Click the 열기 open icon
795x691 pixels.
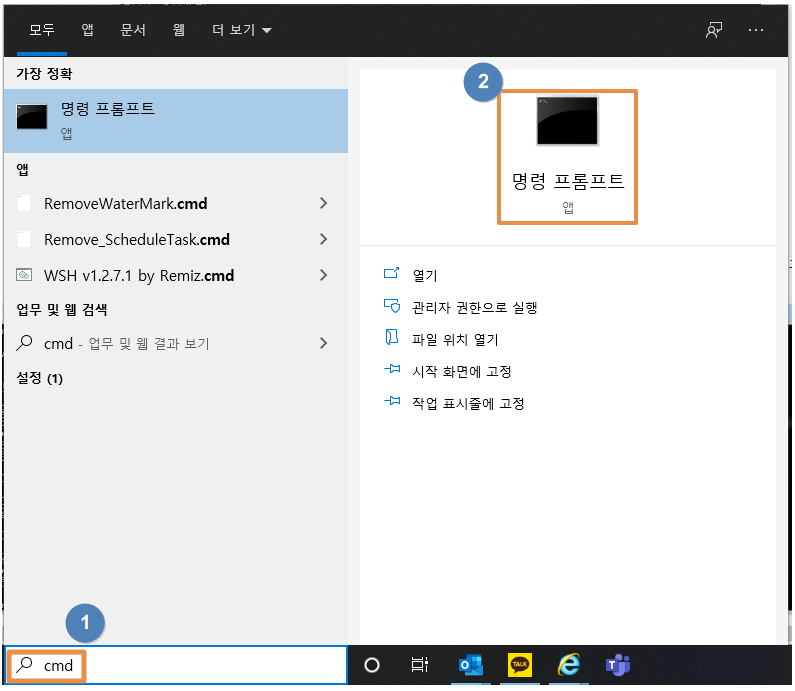[391, 274]
